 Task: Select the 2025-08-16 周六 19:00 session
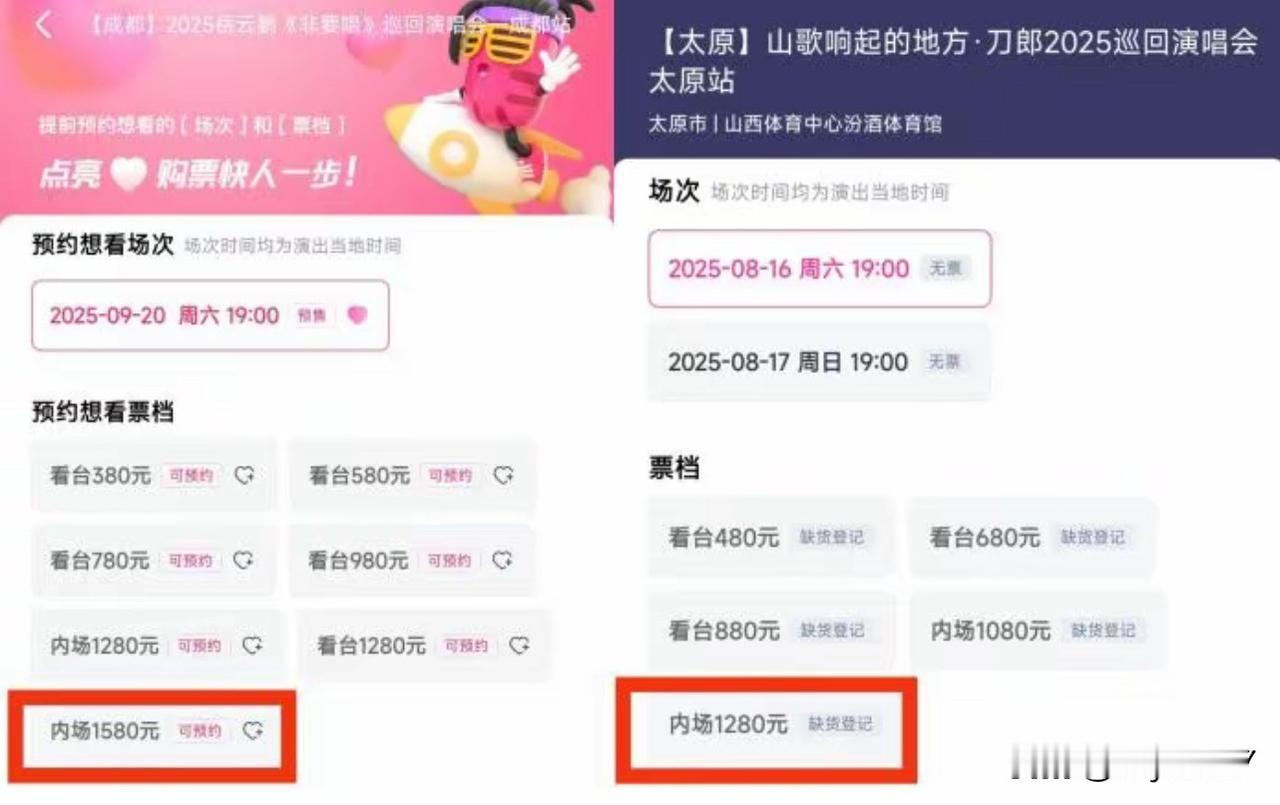click(x=820, y=269)
